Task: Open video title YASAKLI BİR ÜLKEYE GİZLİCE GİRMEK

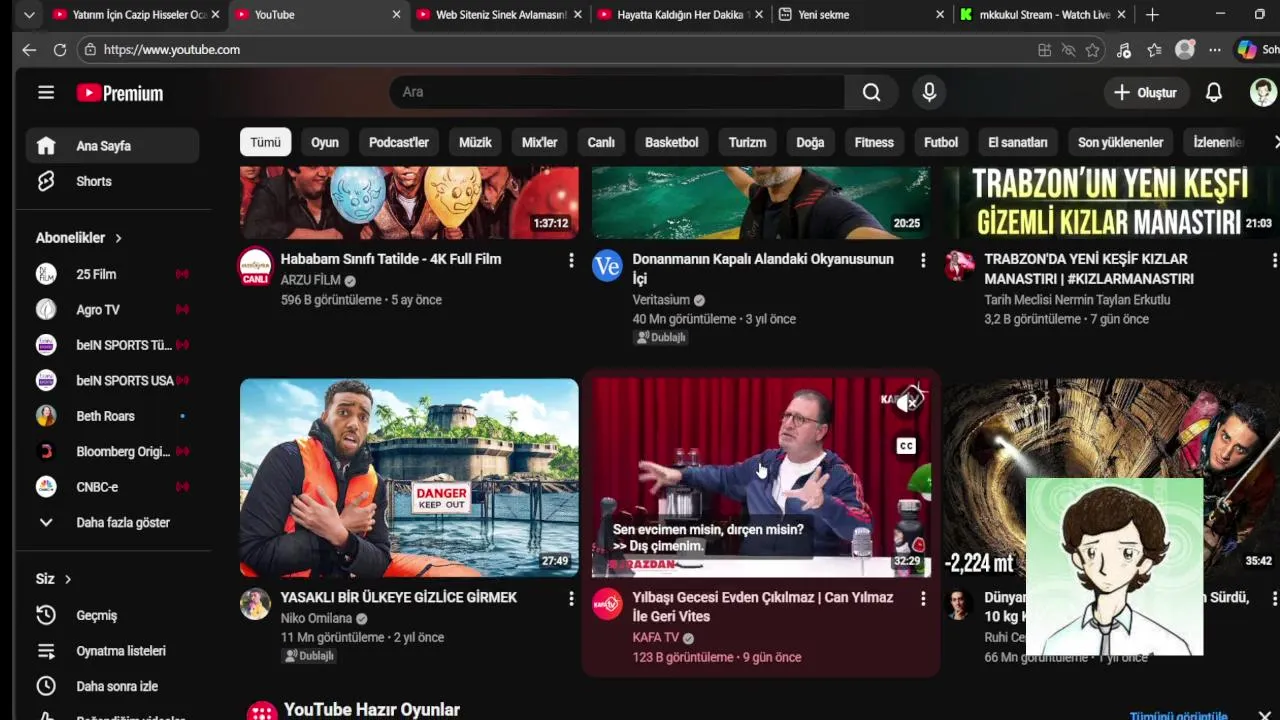Action: 399,597
